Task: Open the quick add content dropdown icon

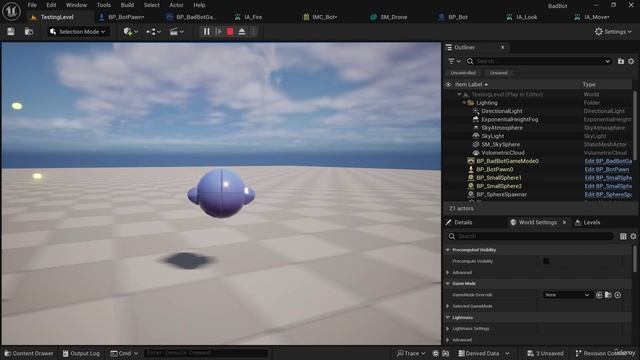Action: coord(131,31)
